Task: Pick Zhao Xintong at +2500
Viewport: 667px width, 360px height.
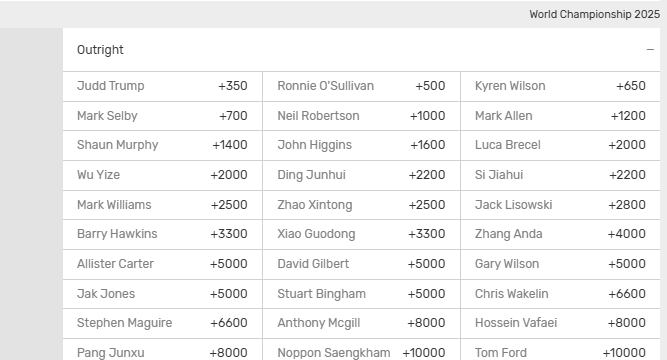Action: click(362, 205)
